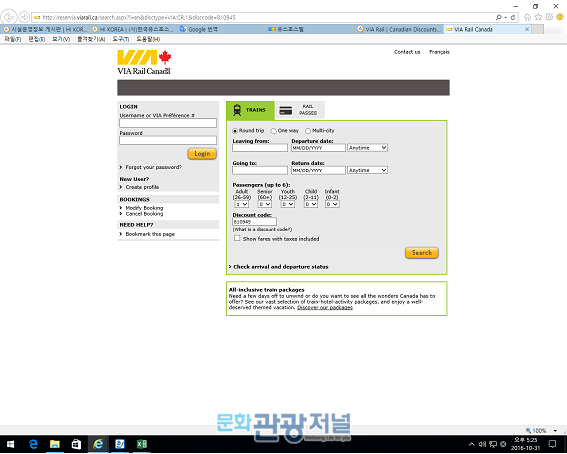This screenshot has height=454, width=567.
Task: Click the VIA Rail Canada logo
Action: point(144,62)
